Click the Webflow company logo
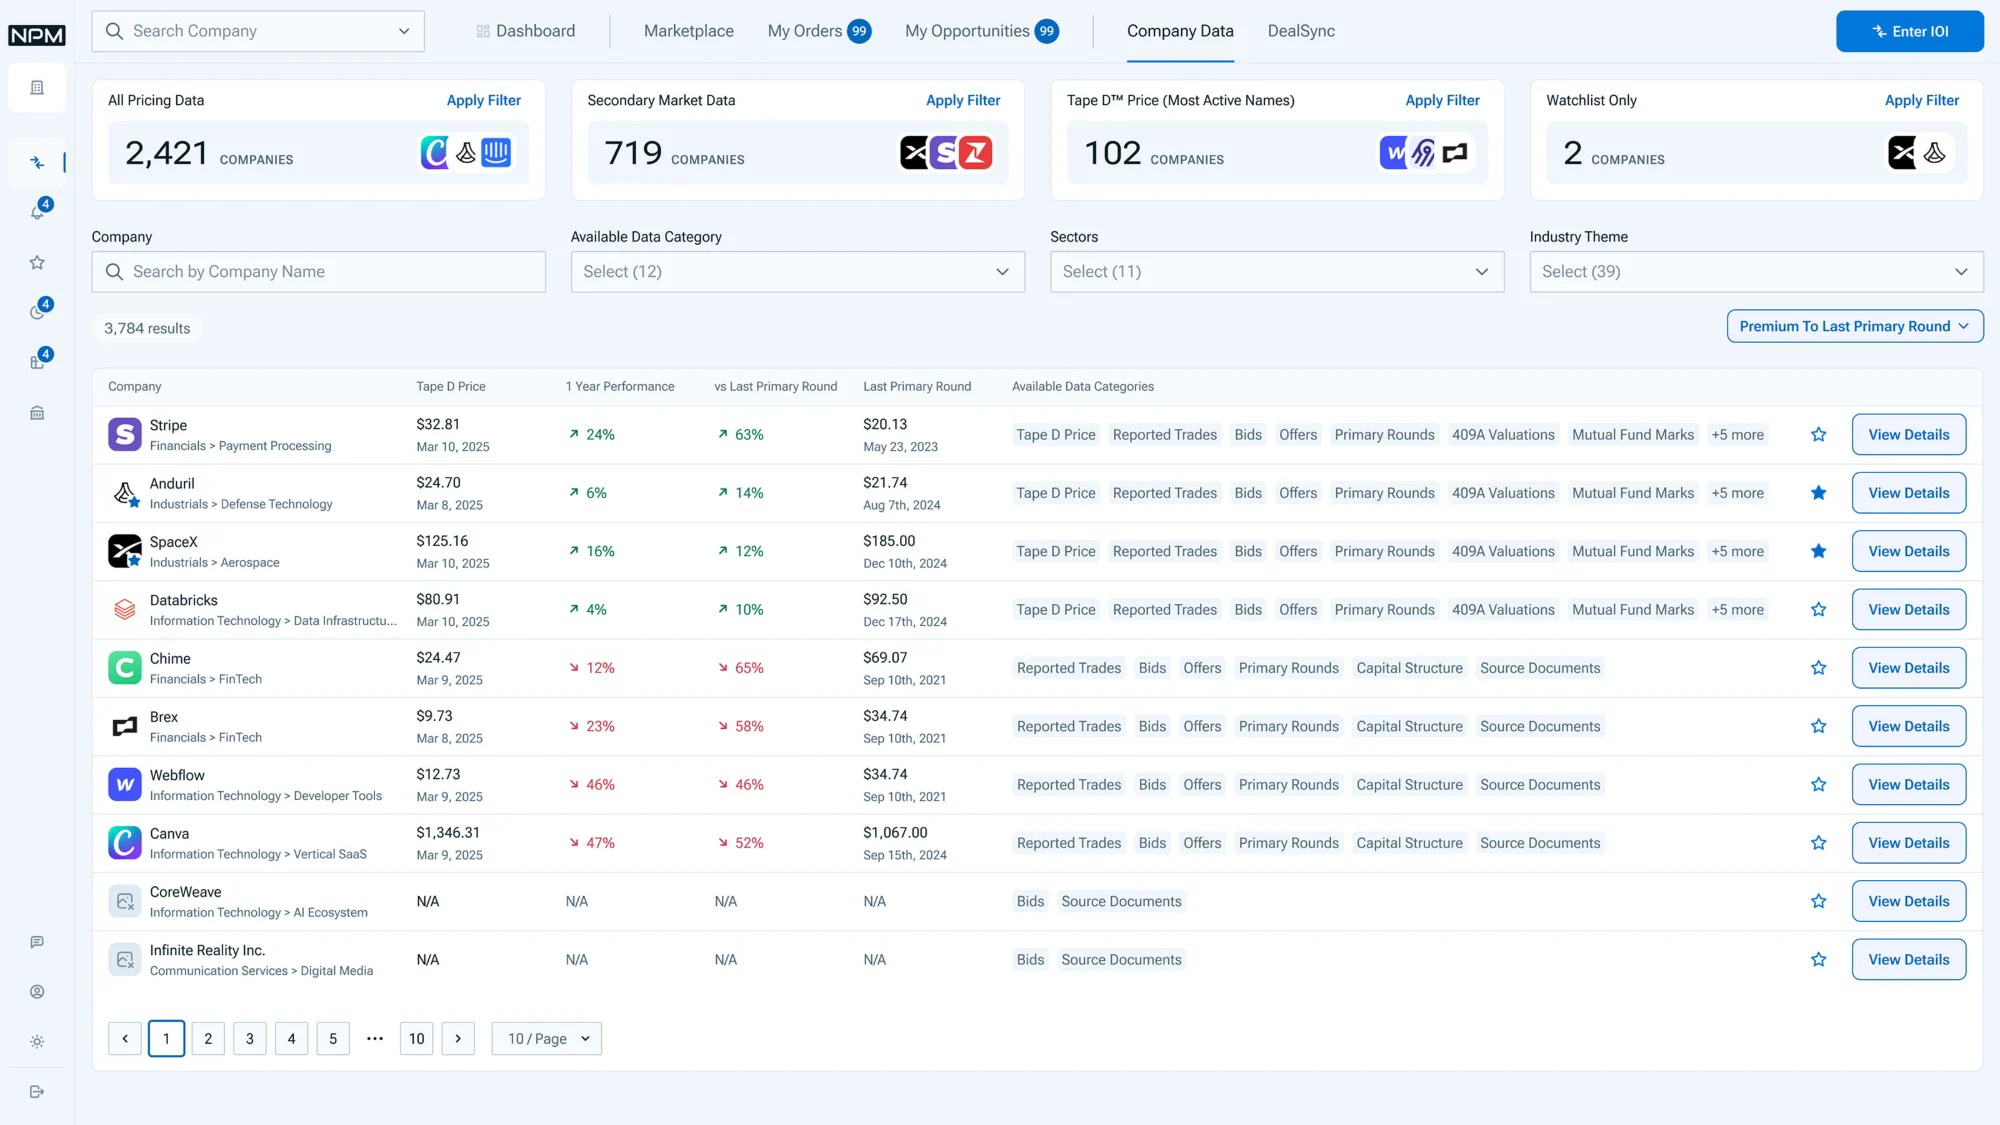The height and width of the screenshot is (1125, 2000). click(x=124, y=785)
